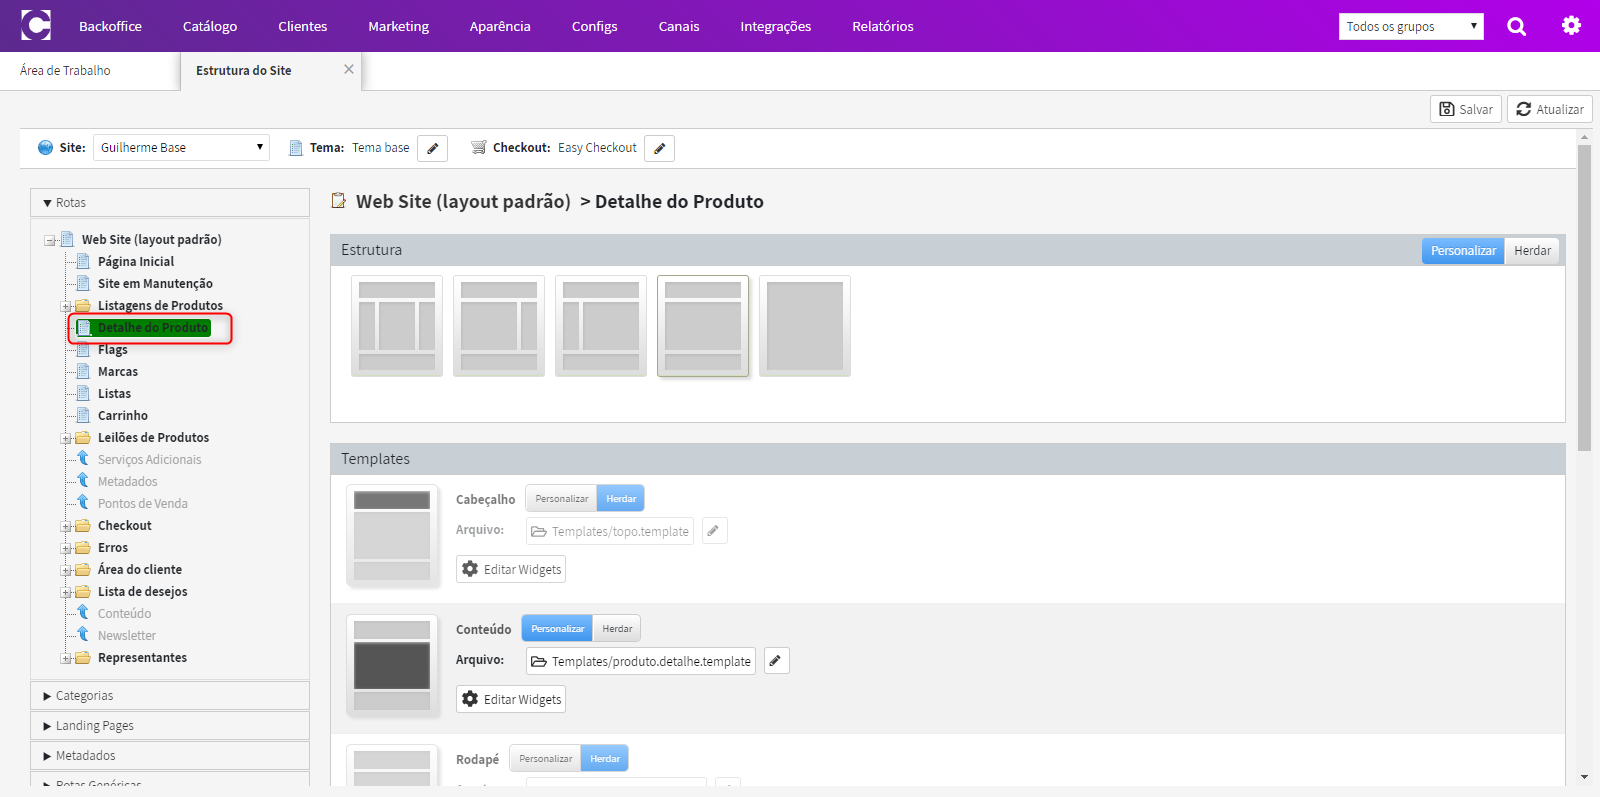Set Conteúdo to Herdar
Screen dimensions: 1600x797
coord(617,629)
